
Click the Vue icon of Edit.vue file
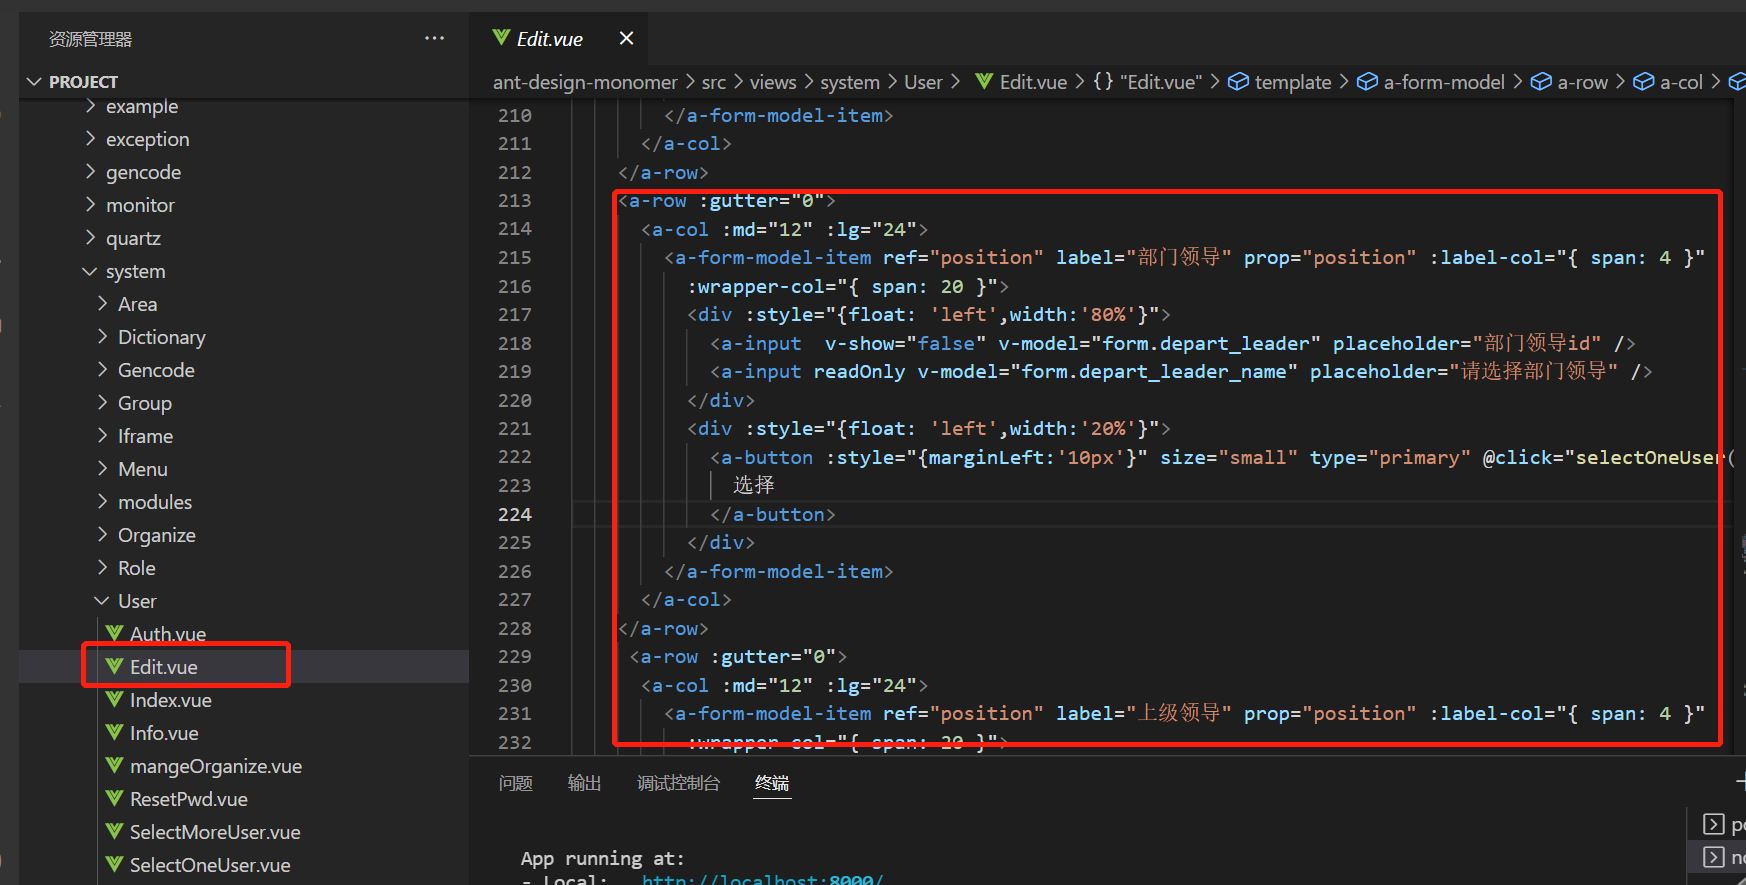coord(115,666)
